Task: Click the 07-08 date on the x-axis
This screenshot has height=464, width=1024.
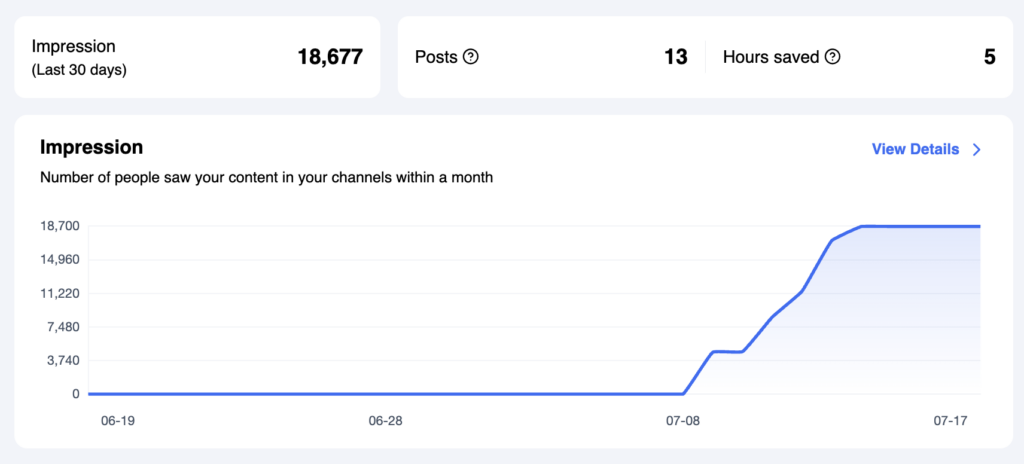Action: click(683, 421)
